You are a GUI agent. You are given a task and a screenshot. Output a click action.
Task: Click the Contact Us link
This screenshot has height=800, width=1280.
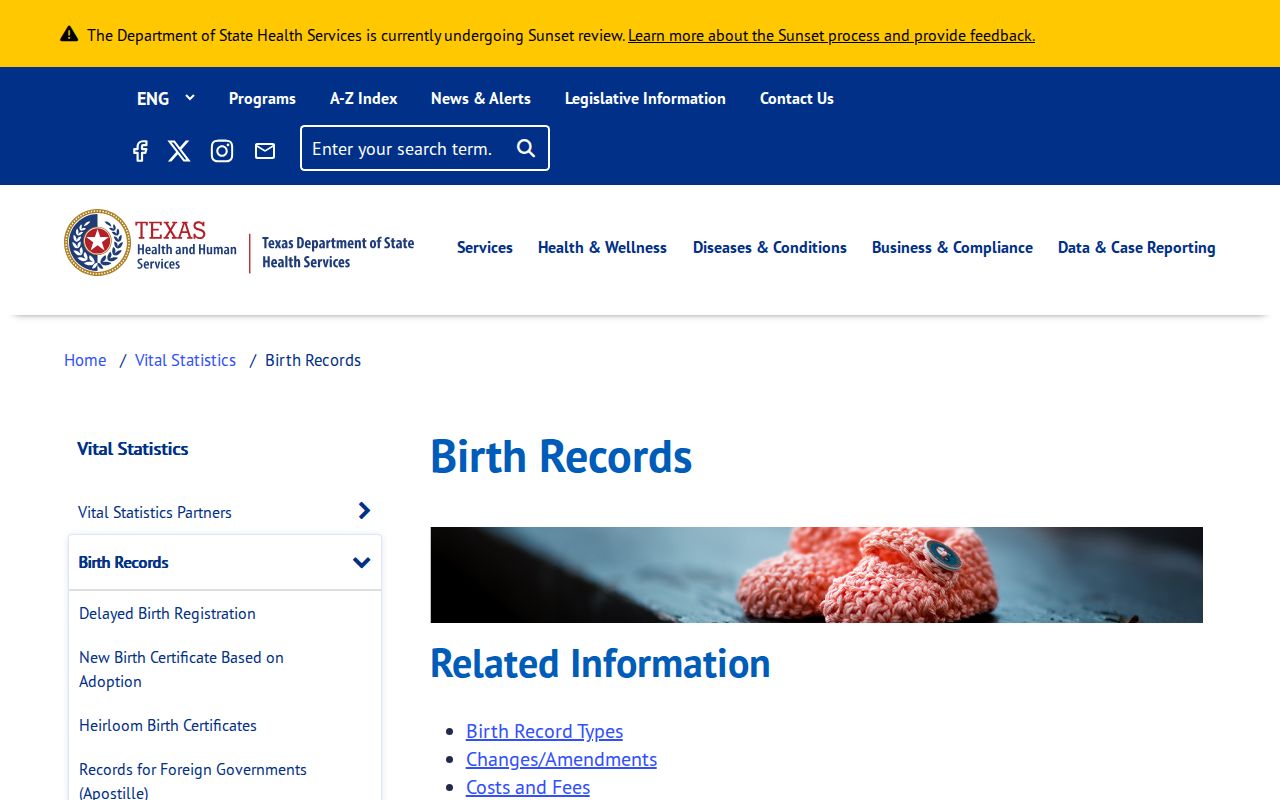click(797, 98)
